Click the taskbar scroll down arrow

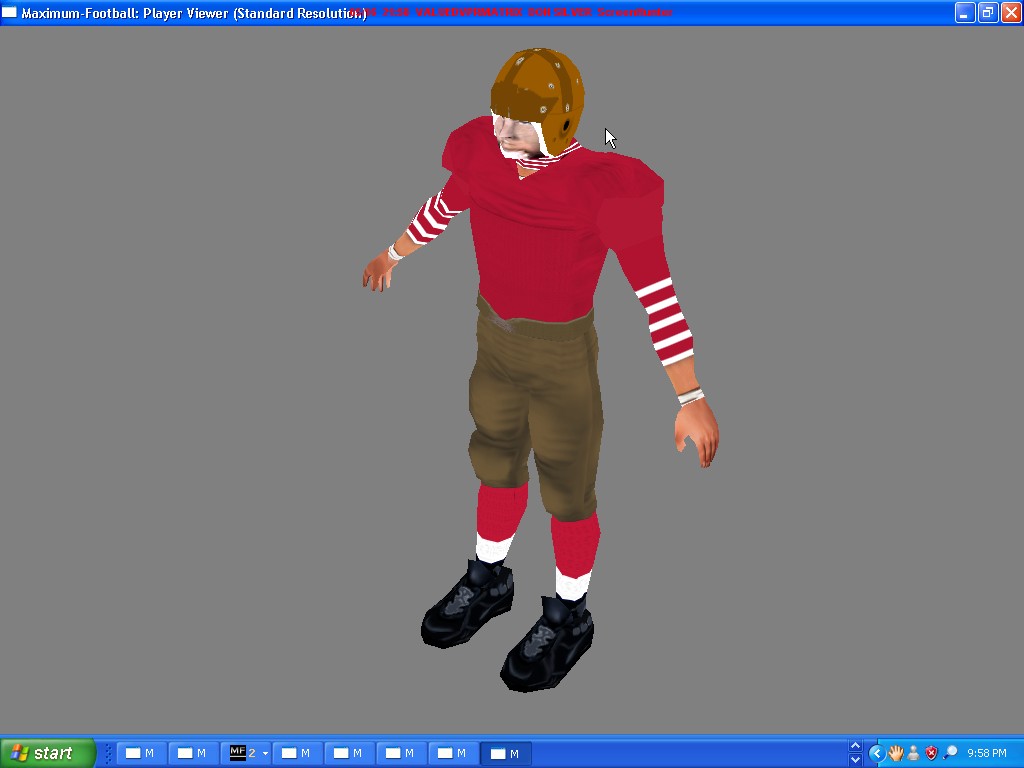855,760
